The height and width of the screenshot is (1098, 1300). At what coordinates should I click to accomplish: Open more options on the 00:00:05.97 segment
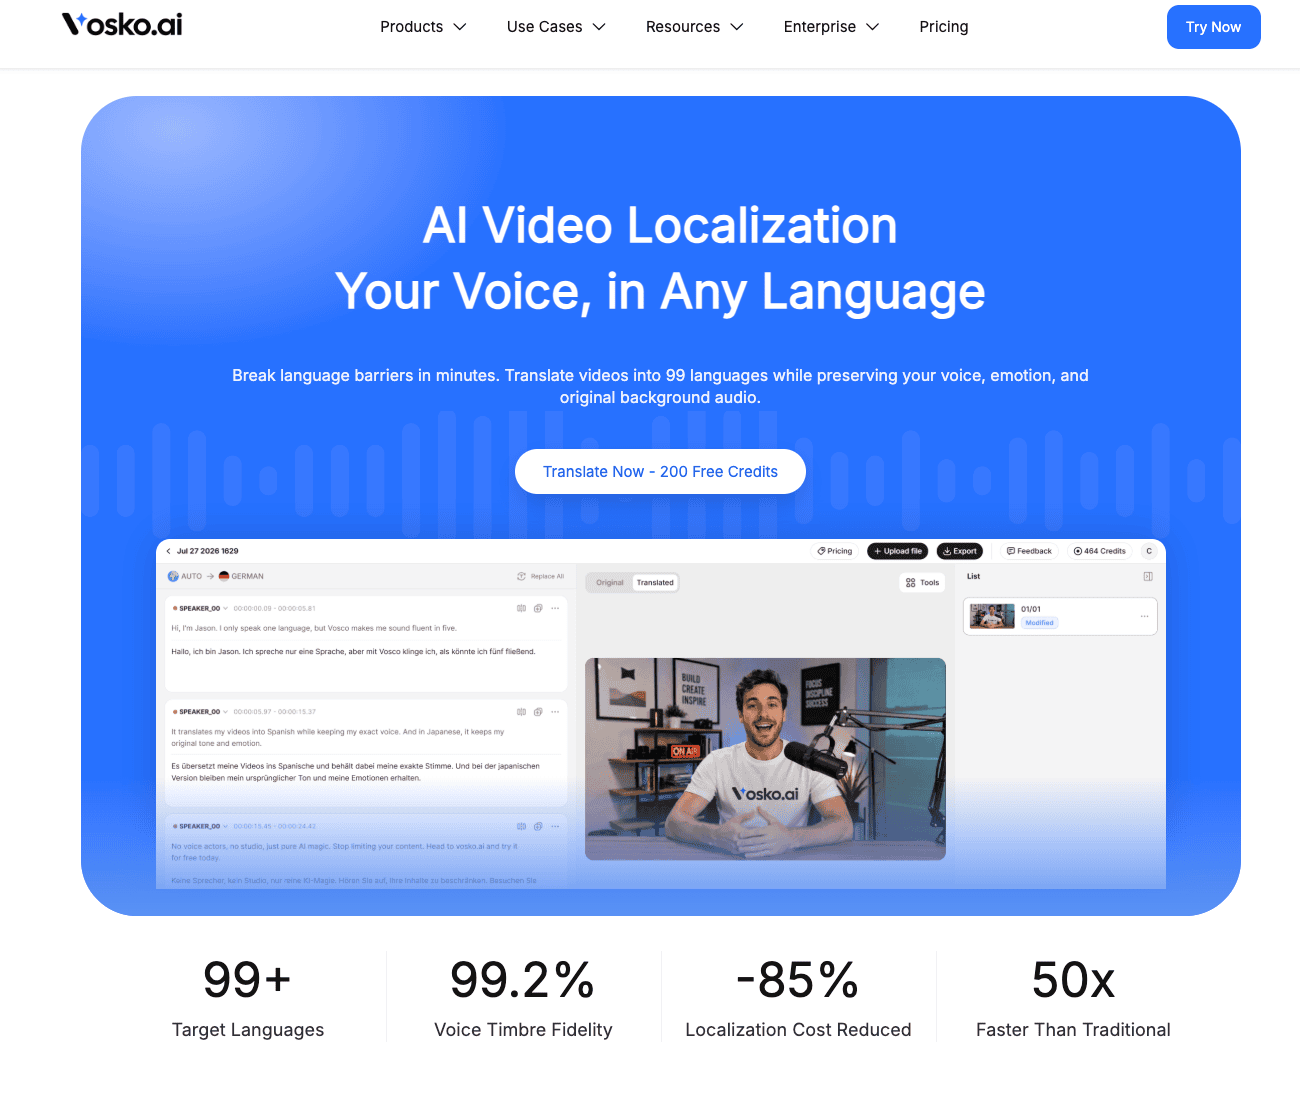(x=555, y=712)
